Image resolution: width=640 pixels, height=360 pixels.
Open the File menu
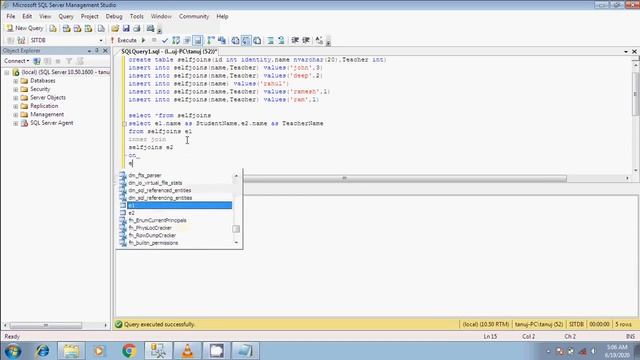click(11, 16)
